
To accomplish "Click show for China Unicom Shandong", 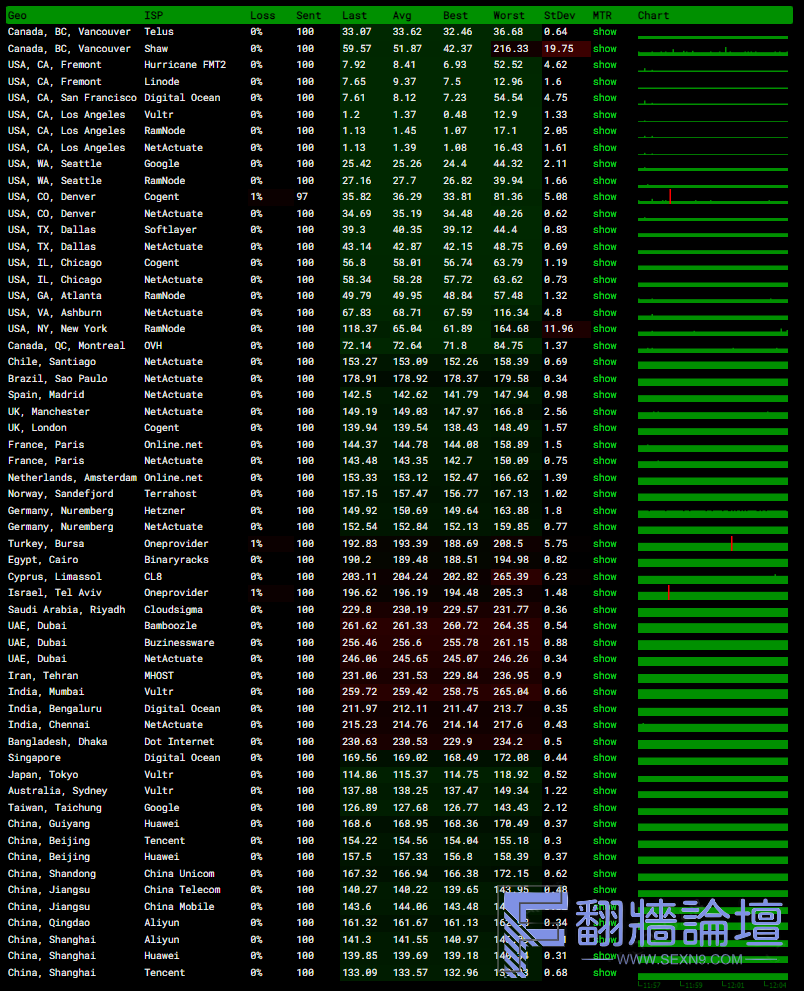I will 604,873.
